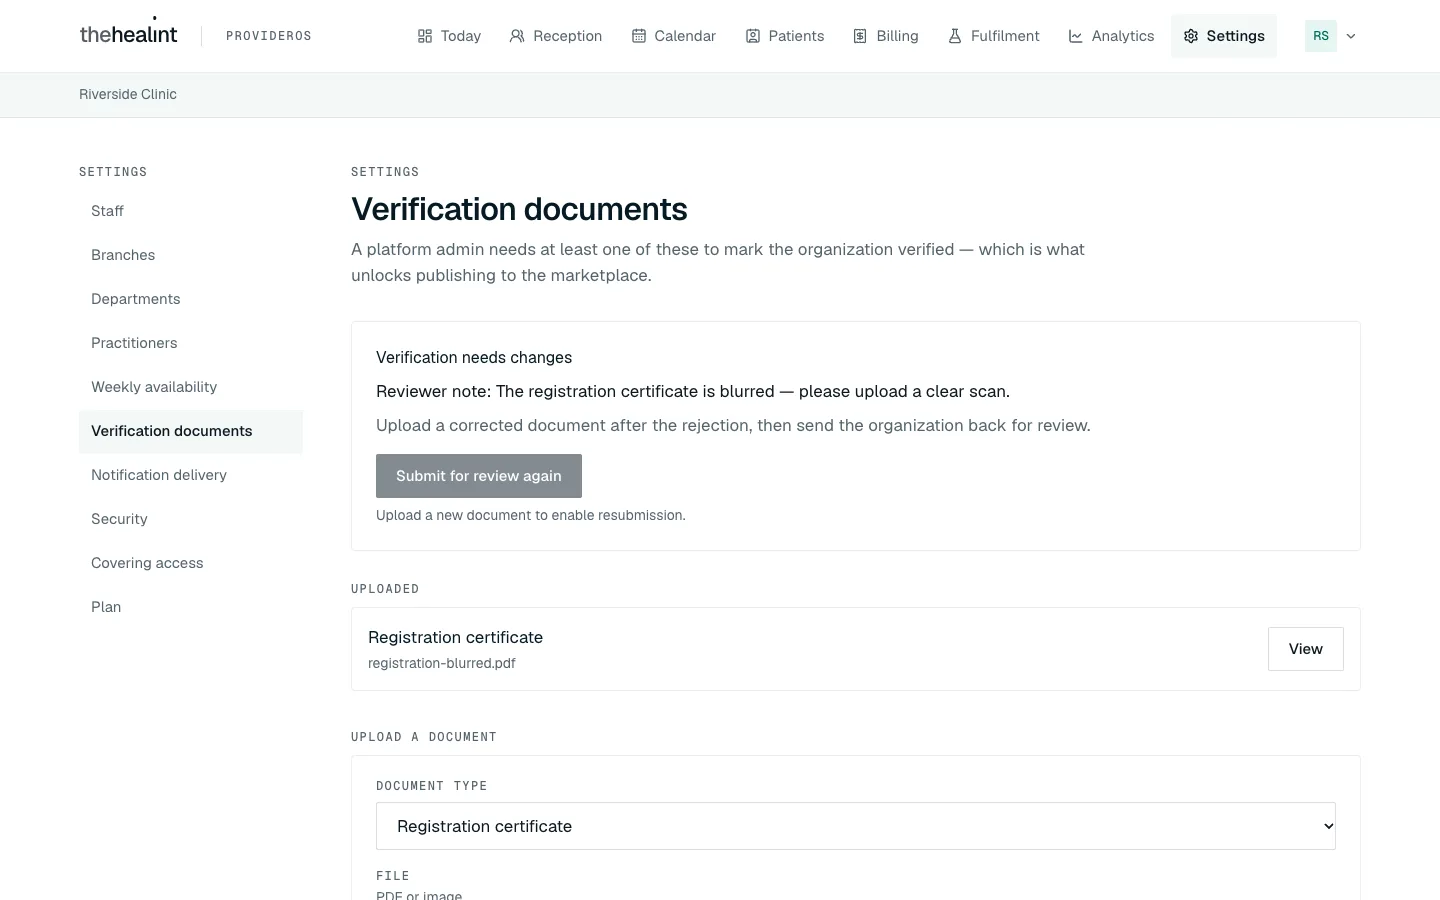Open Practitioners settings
The width and height of the screenshot is (1440, 900).
point(191,343)
